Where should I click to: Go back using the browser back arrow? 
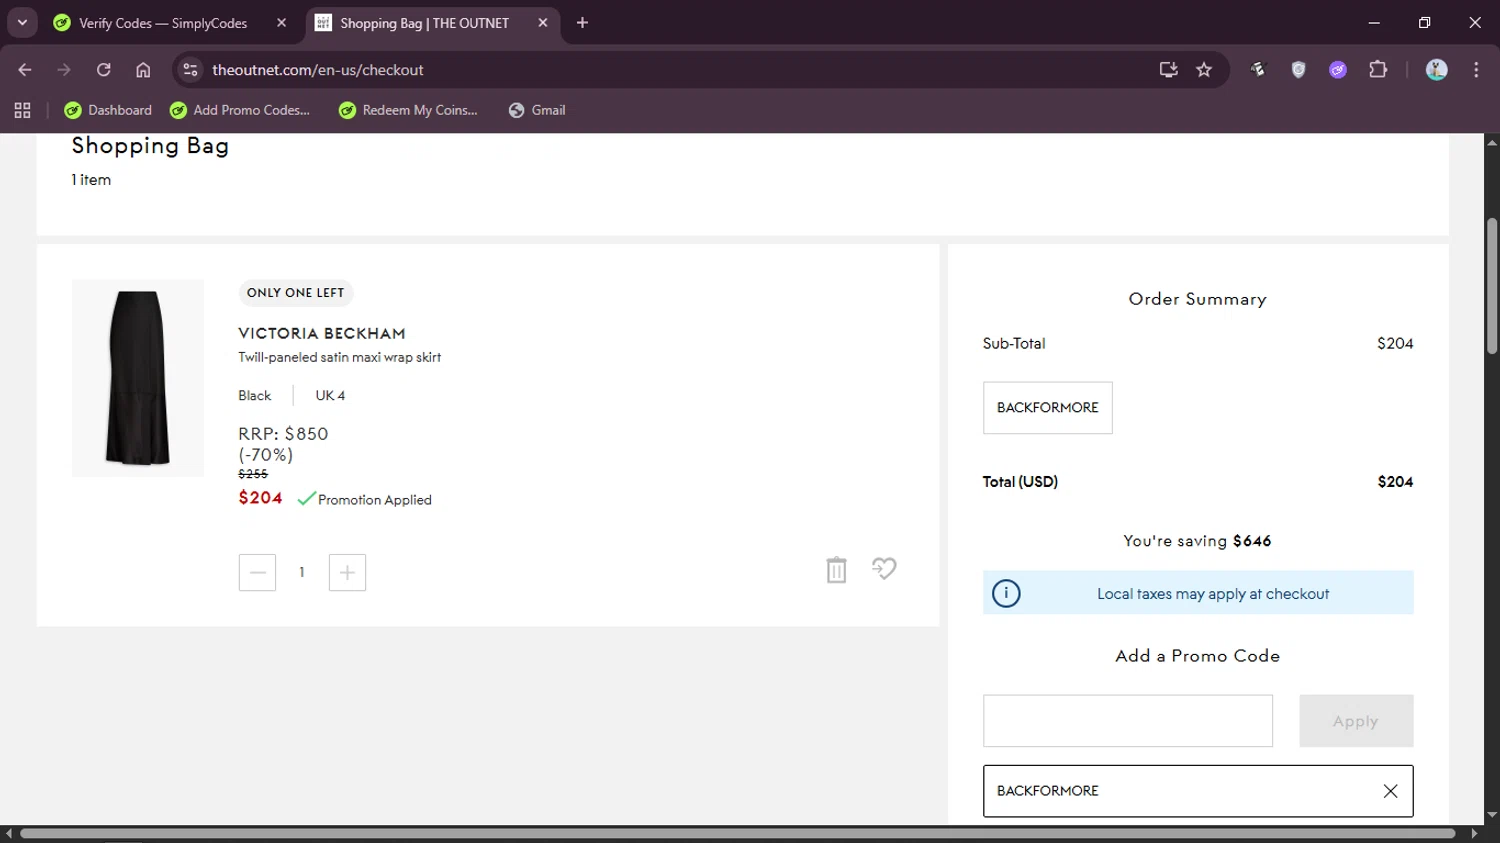click(x=25, y=70)
